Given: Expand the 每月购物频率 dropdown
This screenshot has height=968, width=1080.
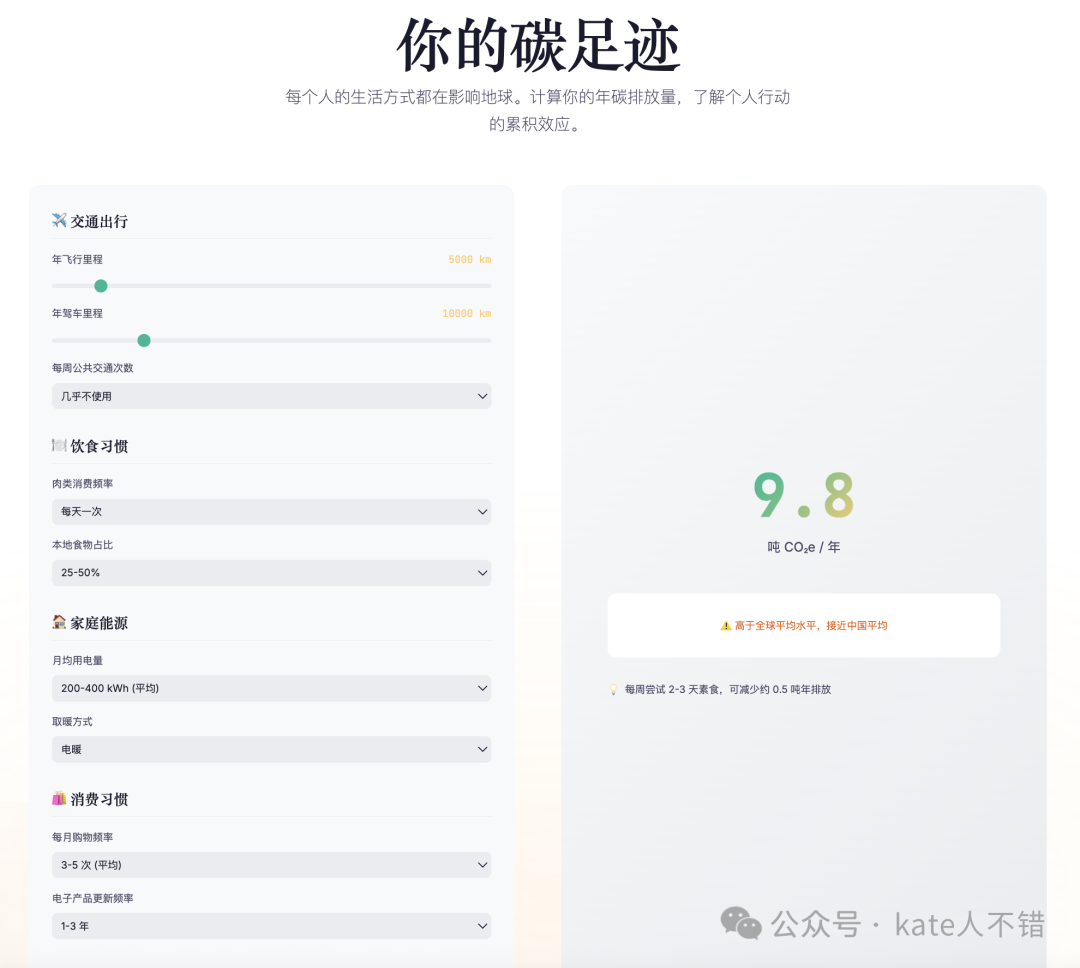Looking at the screenshot, I should tap(271, 864).
